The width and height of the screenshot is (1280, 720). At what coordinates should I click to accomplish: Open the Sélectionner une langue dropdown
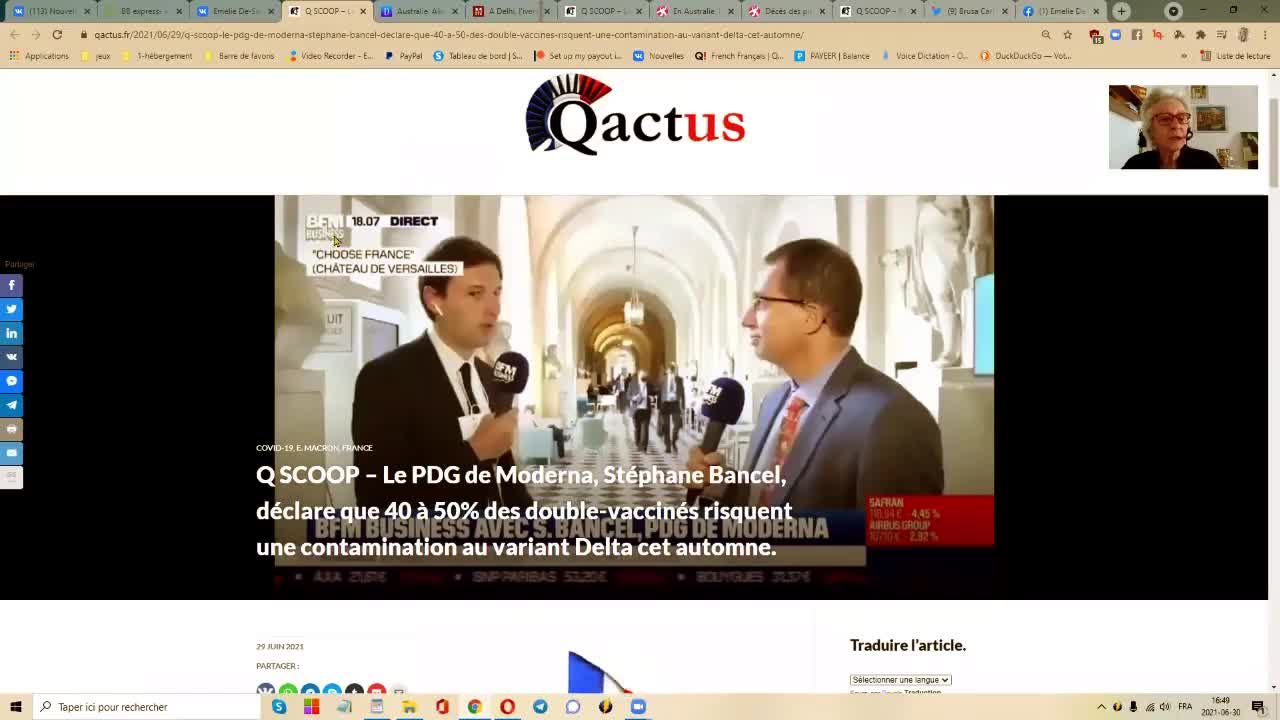(x=900, y=680)
